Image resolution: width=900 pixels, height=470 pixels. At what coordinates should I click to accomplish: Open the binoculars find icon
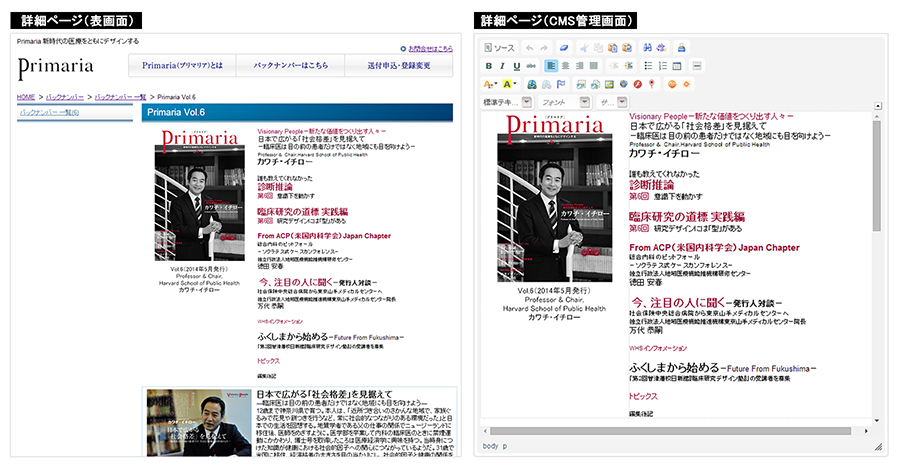(647, 48)
